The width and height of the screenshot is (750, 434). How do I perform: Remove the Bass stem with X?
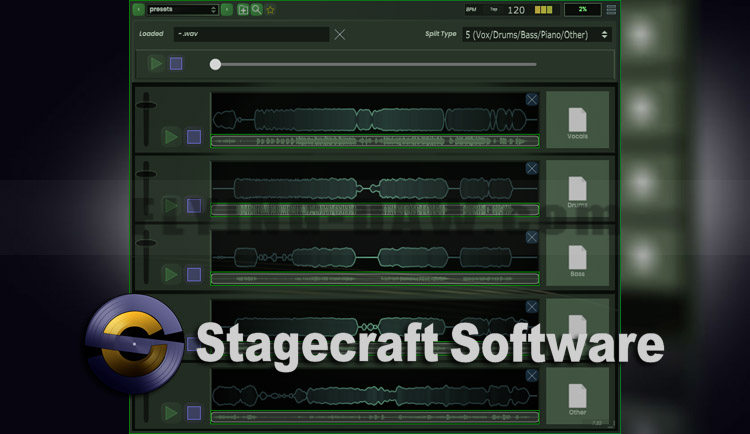click(531, 237)
